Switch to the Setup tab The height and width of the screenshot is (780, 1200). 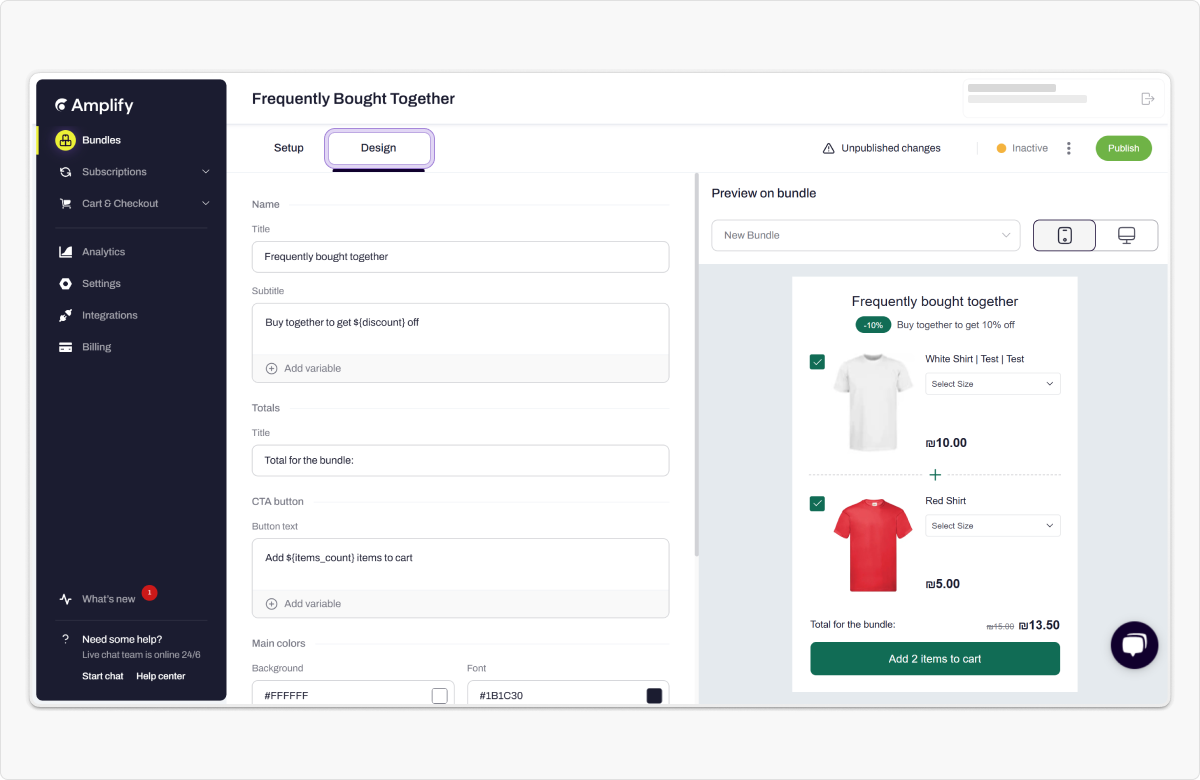[288, 148]
